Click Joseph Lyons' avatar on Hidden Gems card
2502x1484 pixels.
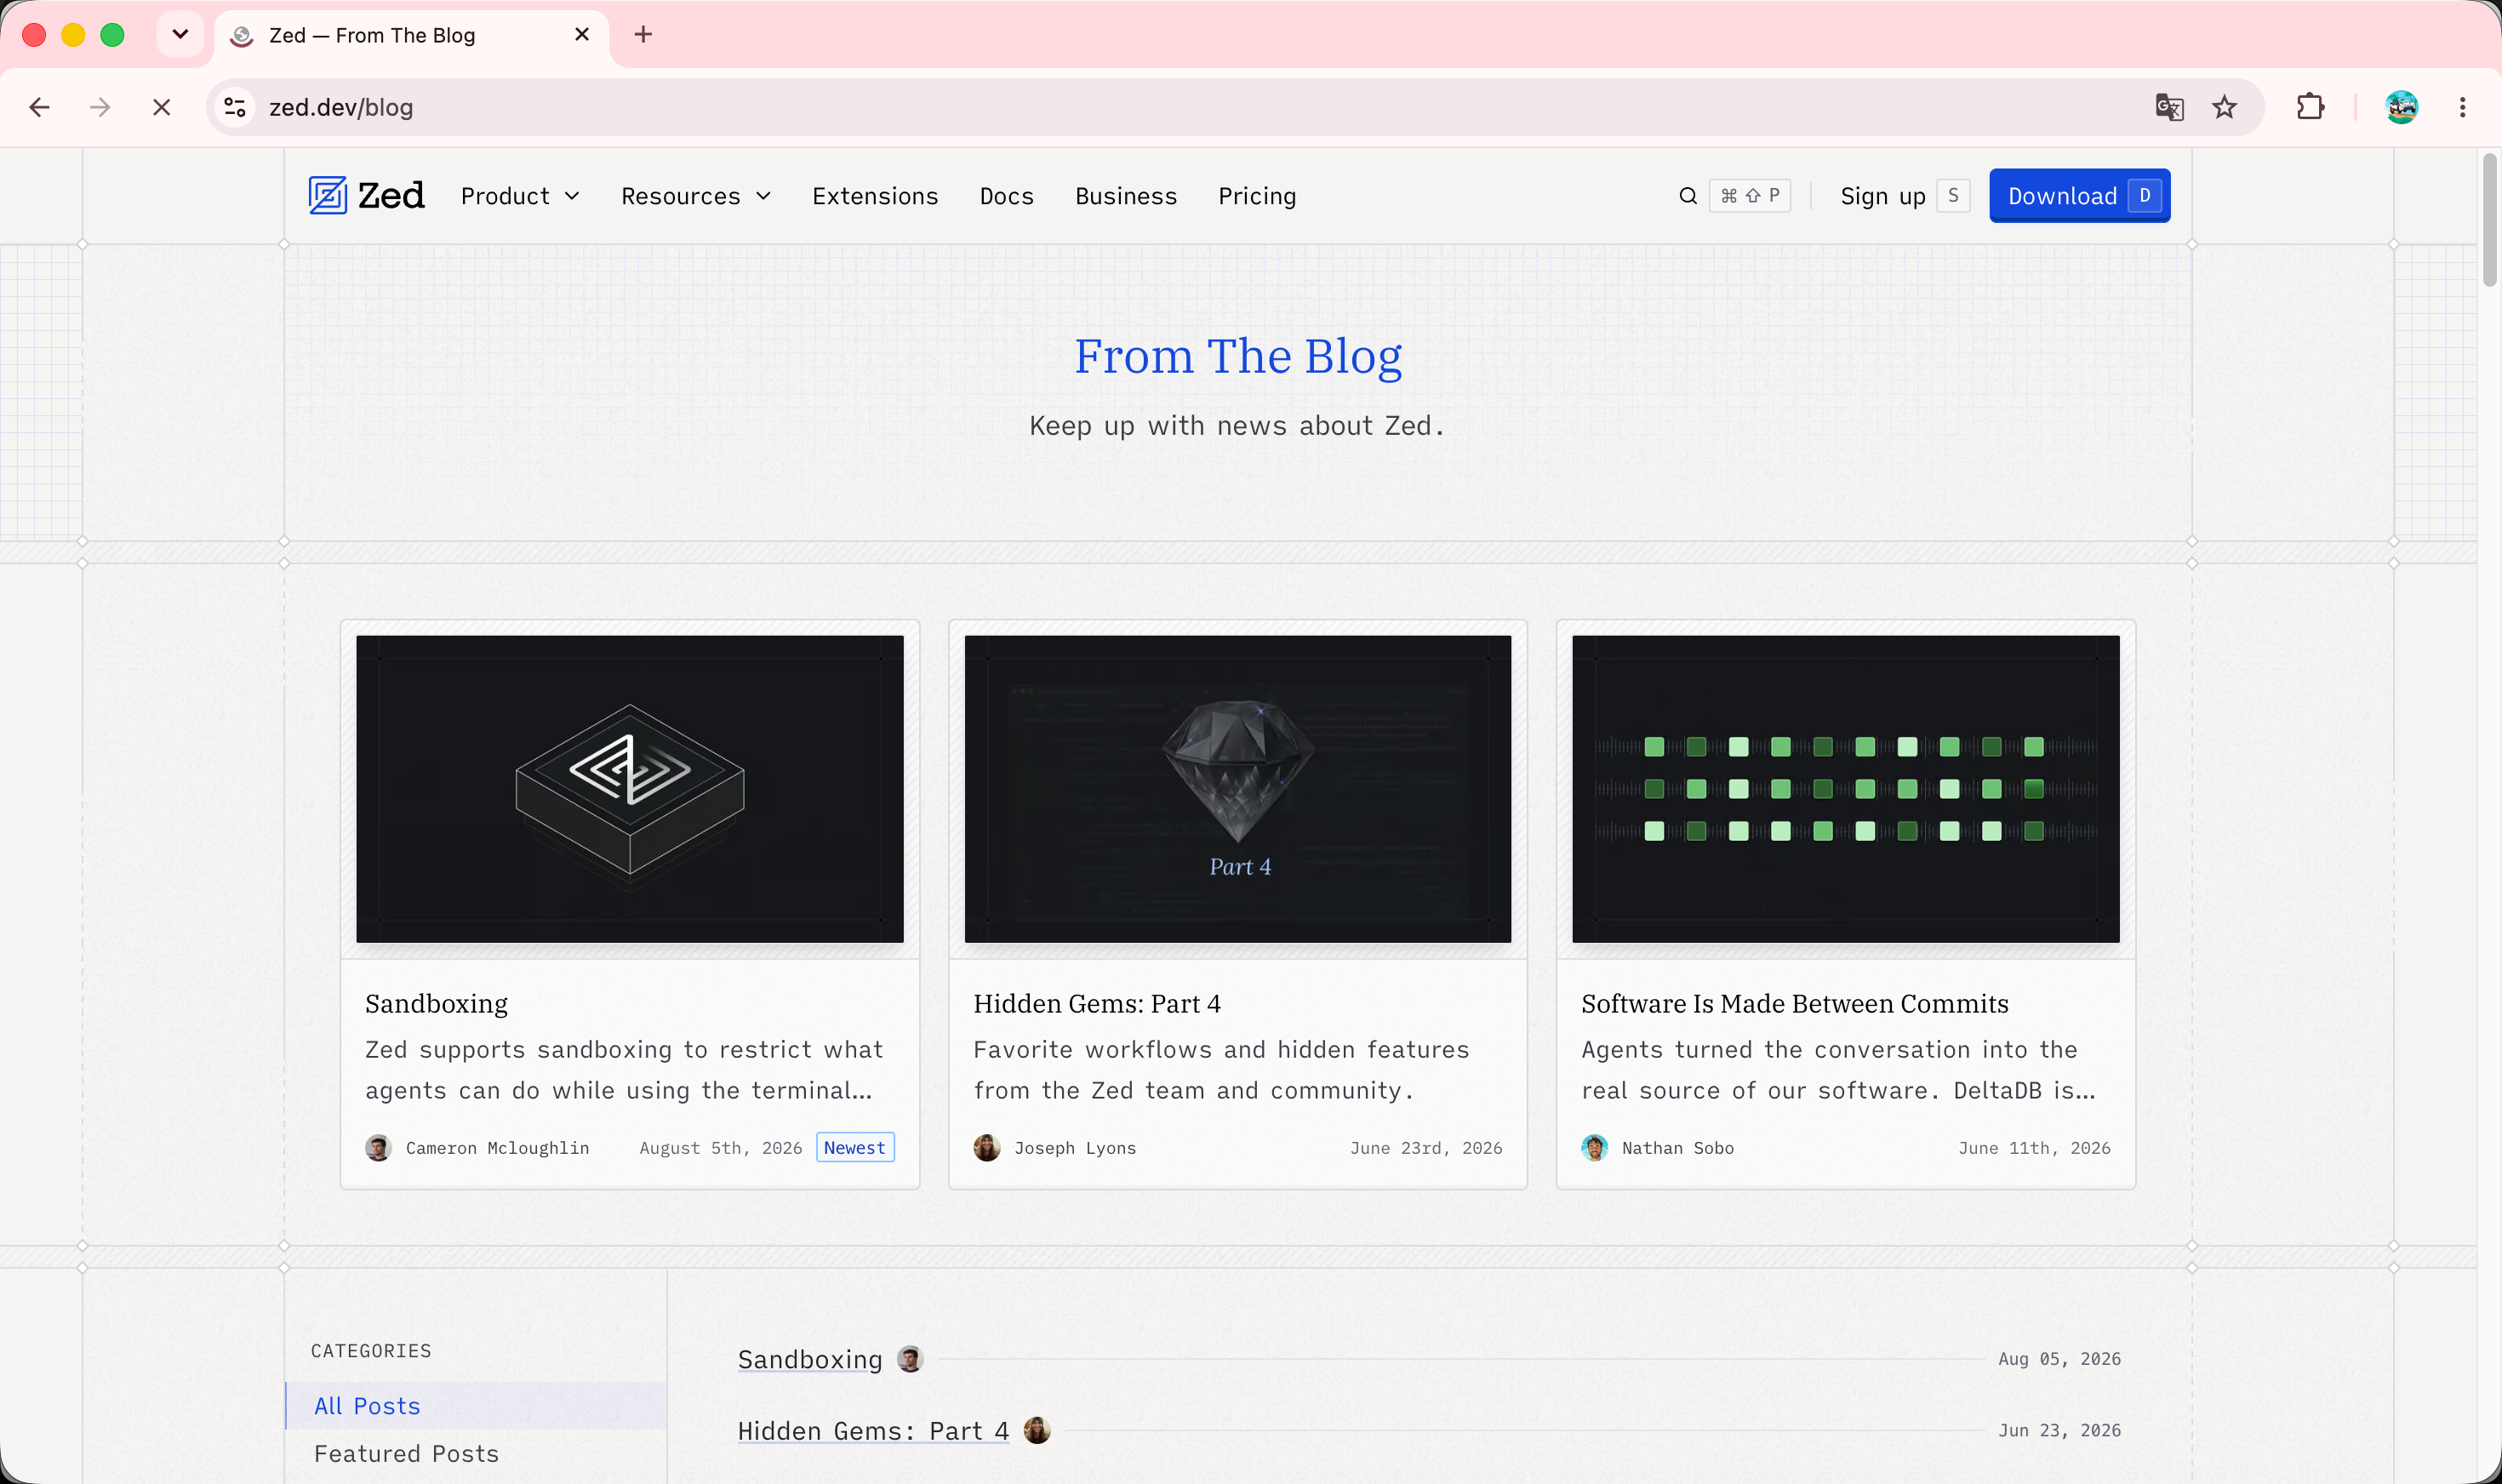pos(987,1148)
